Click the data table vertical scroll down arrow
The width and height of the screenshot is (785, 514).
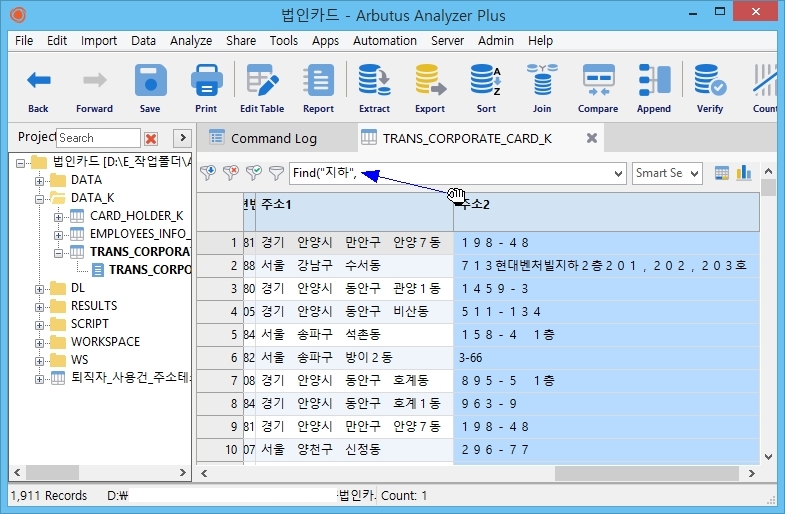coord(768,456)
